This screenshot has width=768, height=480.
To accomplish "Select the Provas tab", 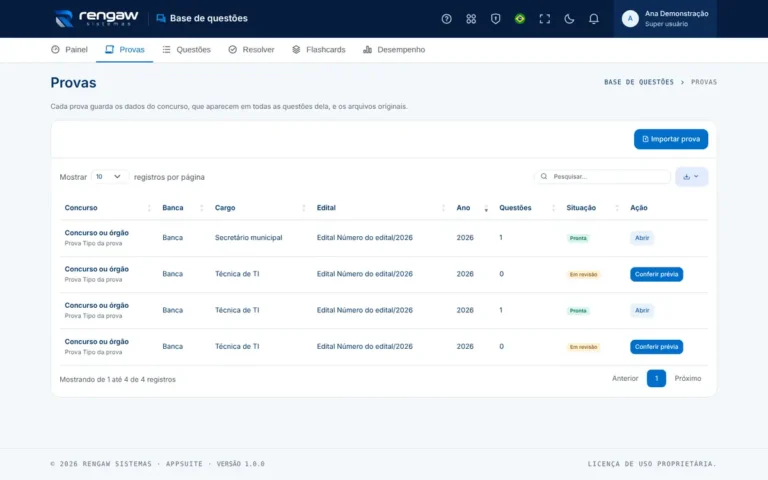I will click(x=124, y=49).
